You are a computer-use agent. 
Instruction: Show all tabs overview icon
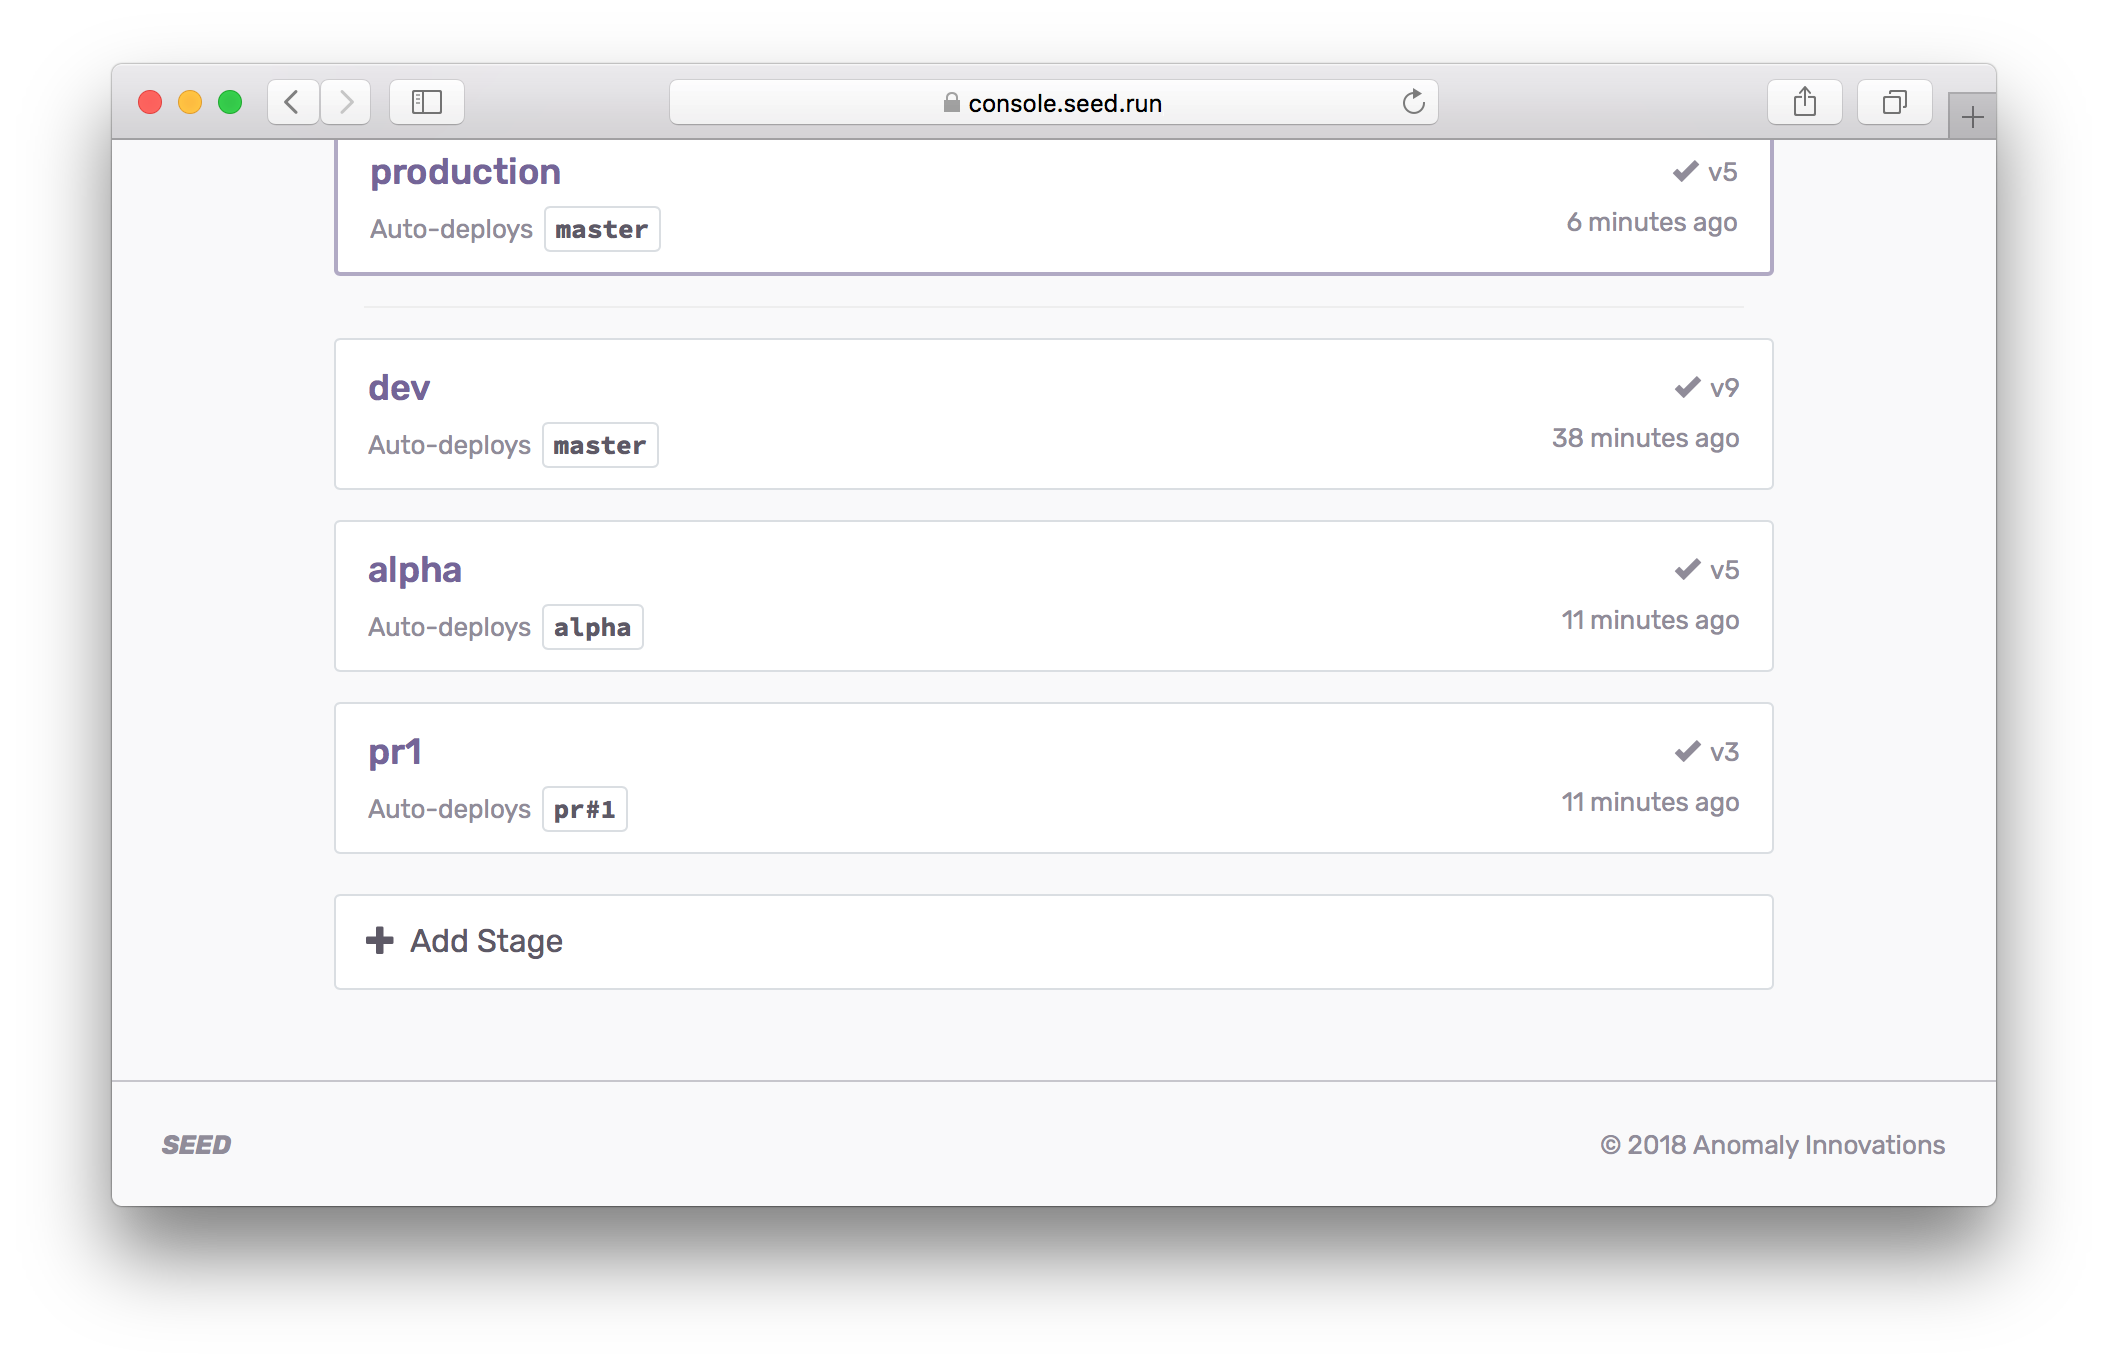(1894, 102)
